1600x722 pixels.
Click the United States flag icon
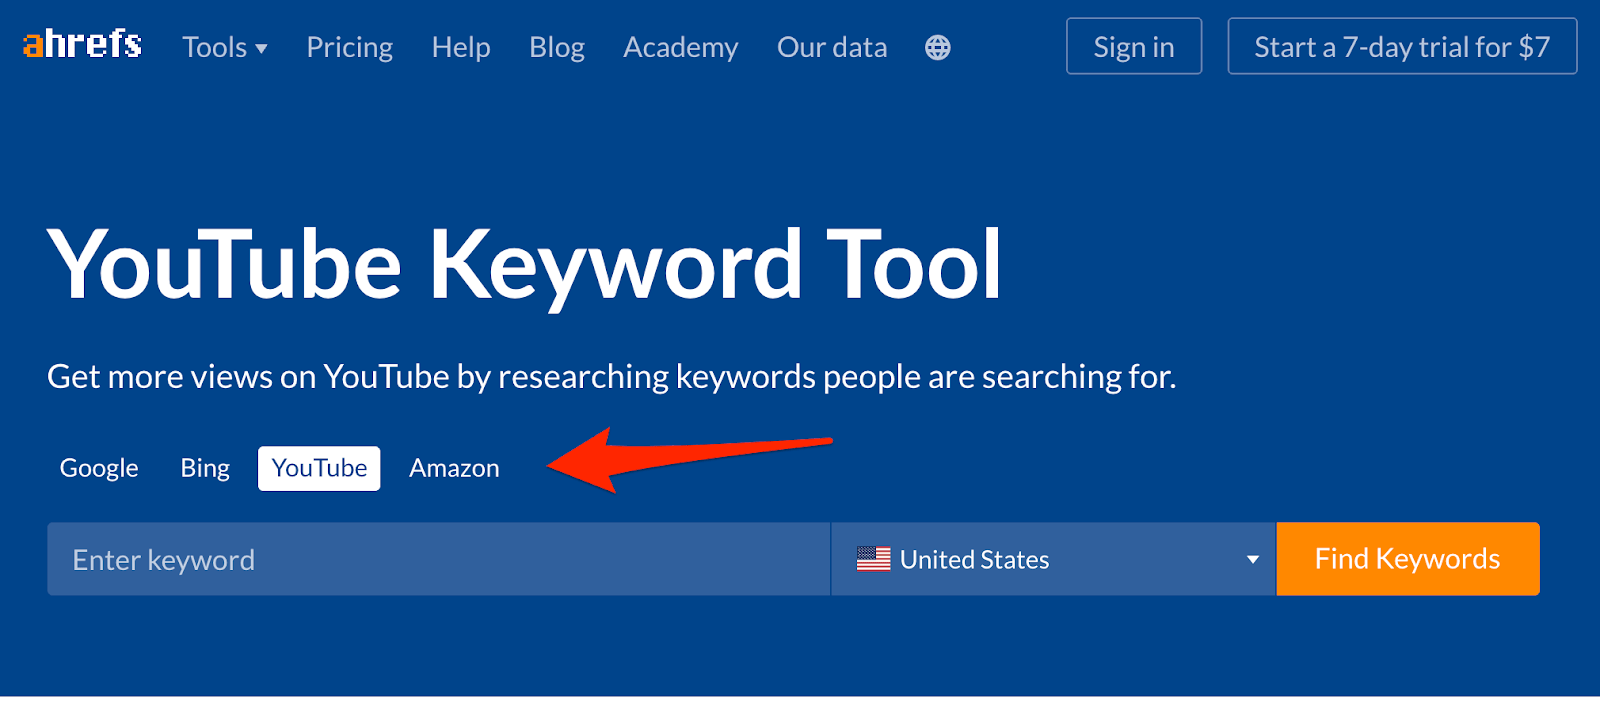[873, 559]
